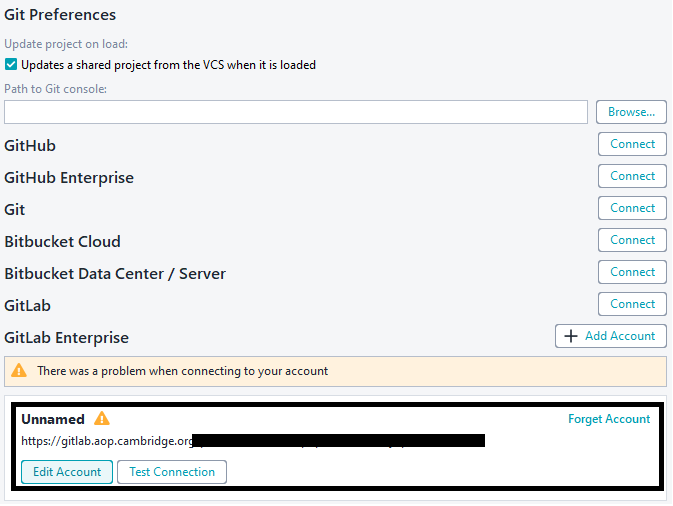Click Connect next to Git
This screenshot has width=673, height=506.
tap(632, 208)
